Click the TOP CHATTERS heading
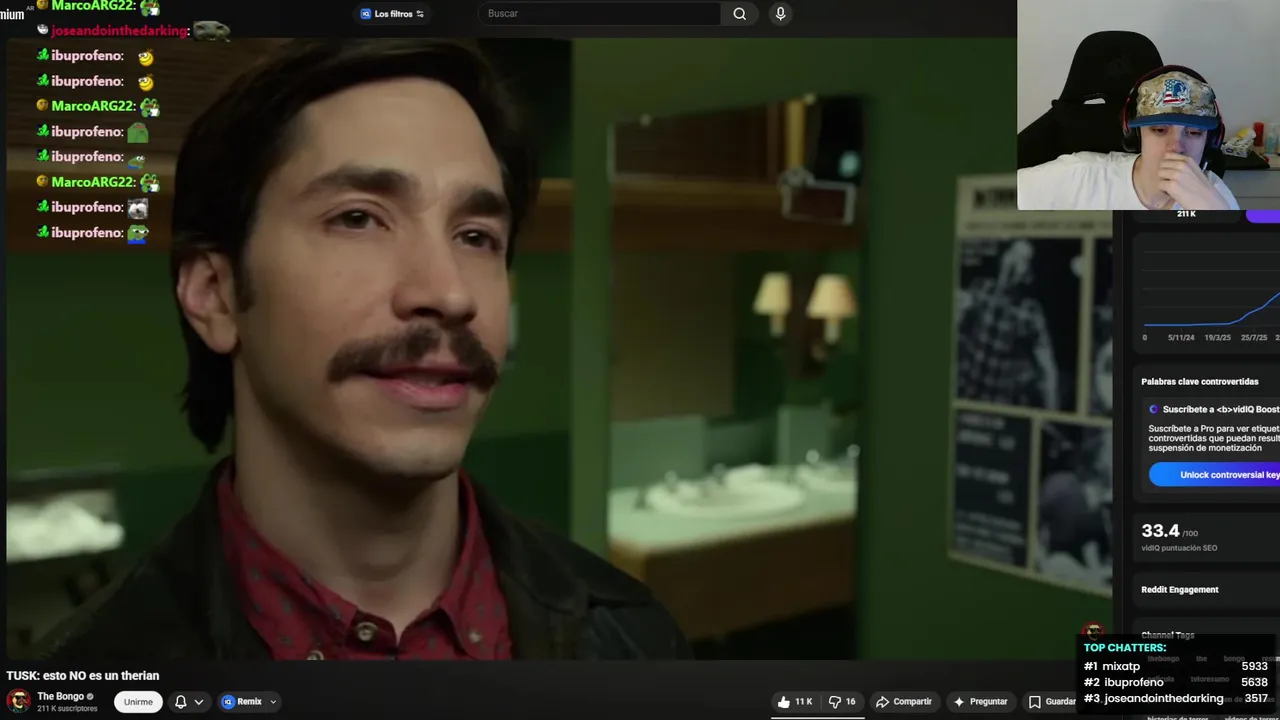This screenshot has height=720, width=1280. point(1125,648)
